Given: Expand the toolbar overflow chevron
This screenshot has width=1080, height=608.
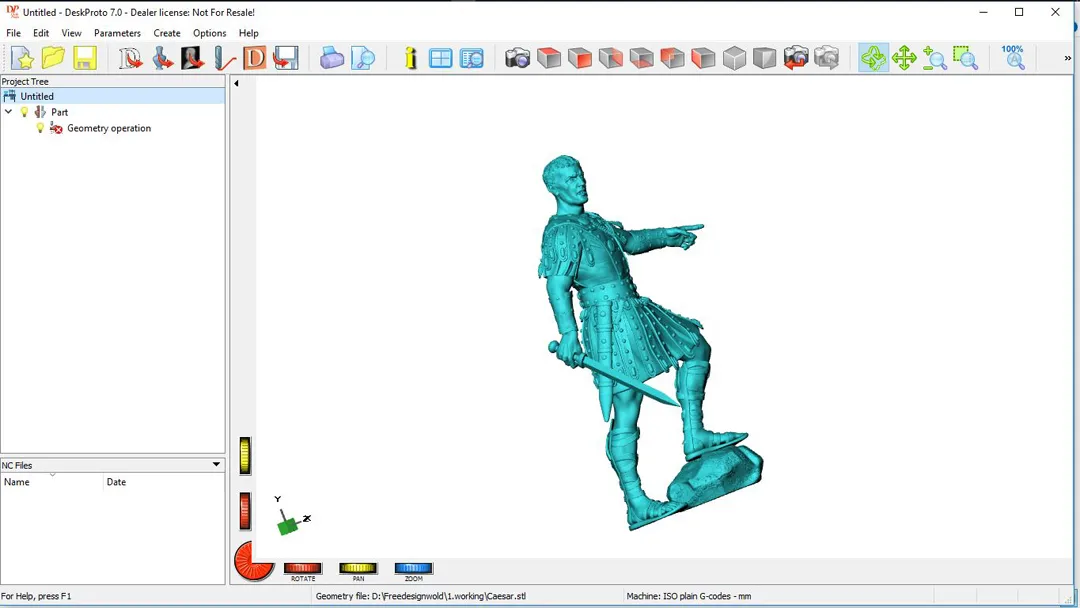Looking at the screenshot, I should click(1067, 59).
